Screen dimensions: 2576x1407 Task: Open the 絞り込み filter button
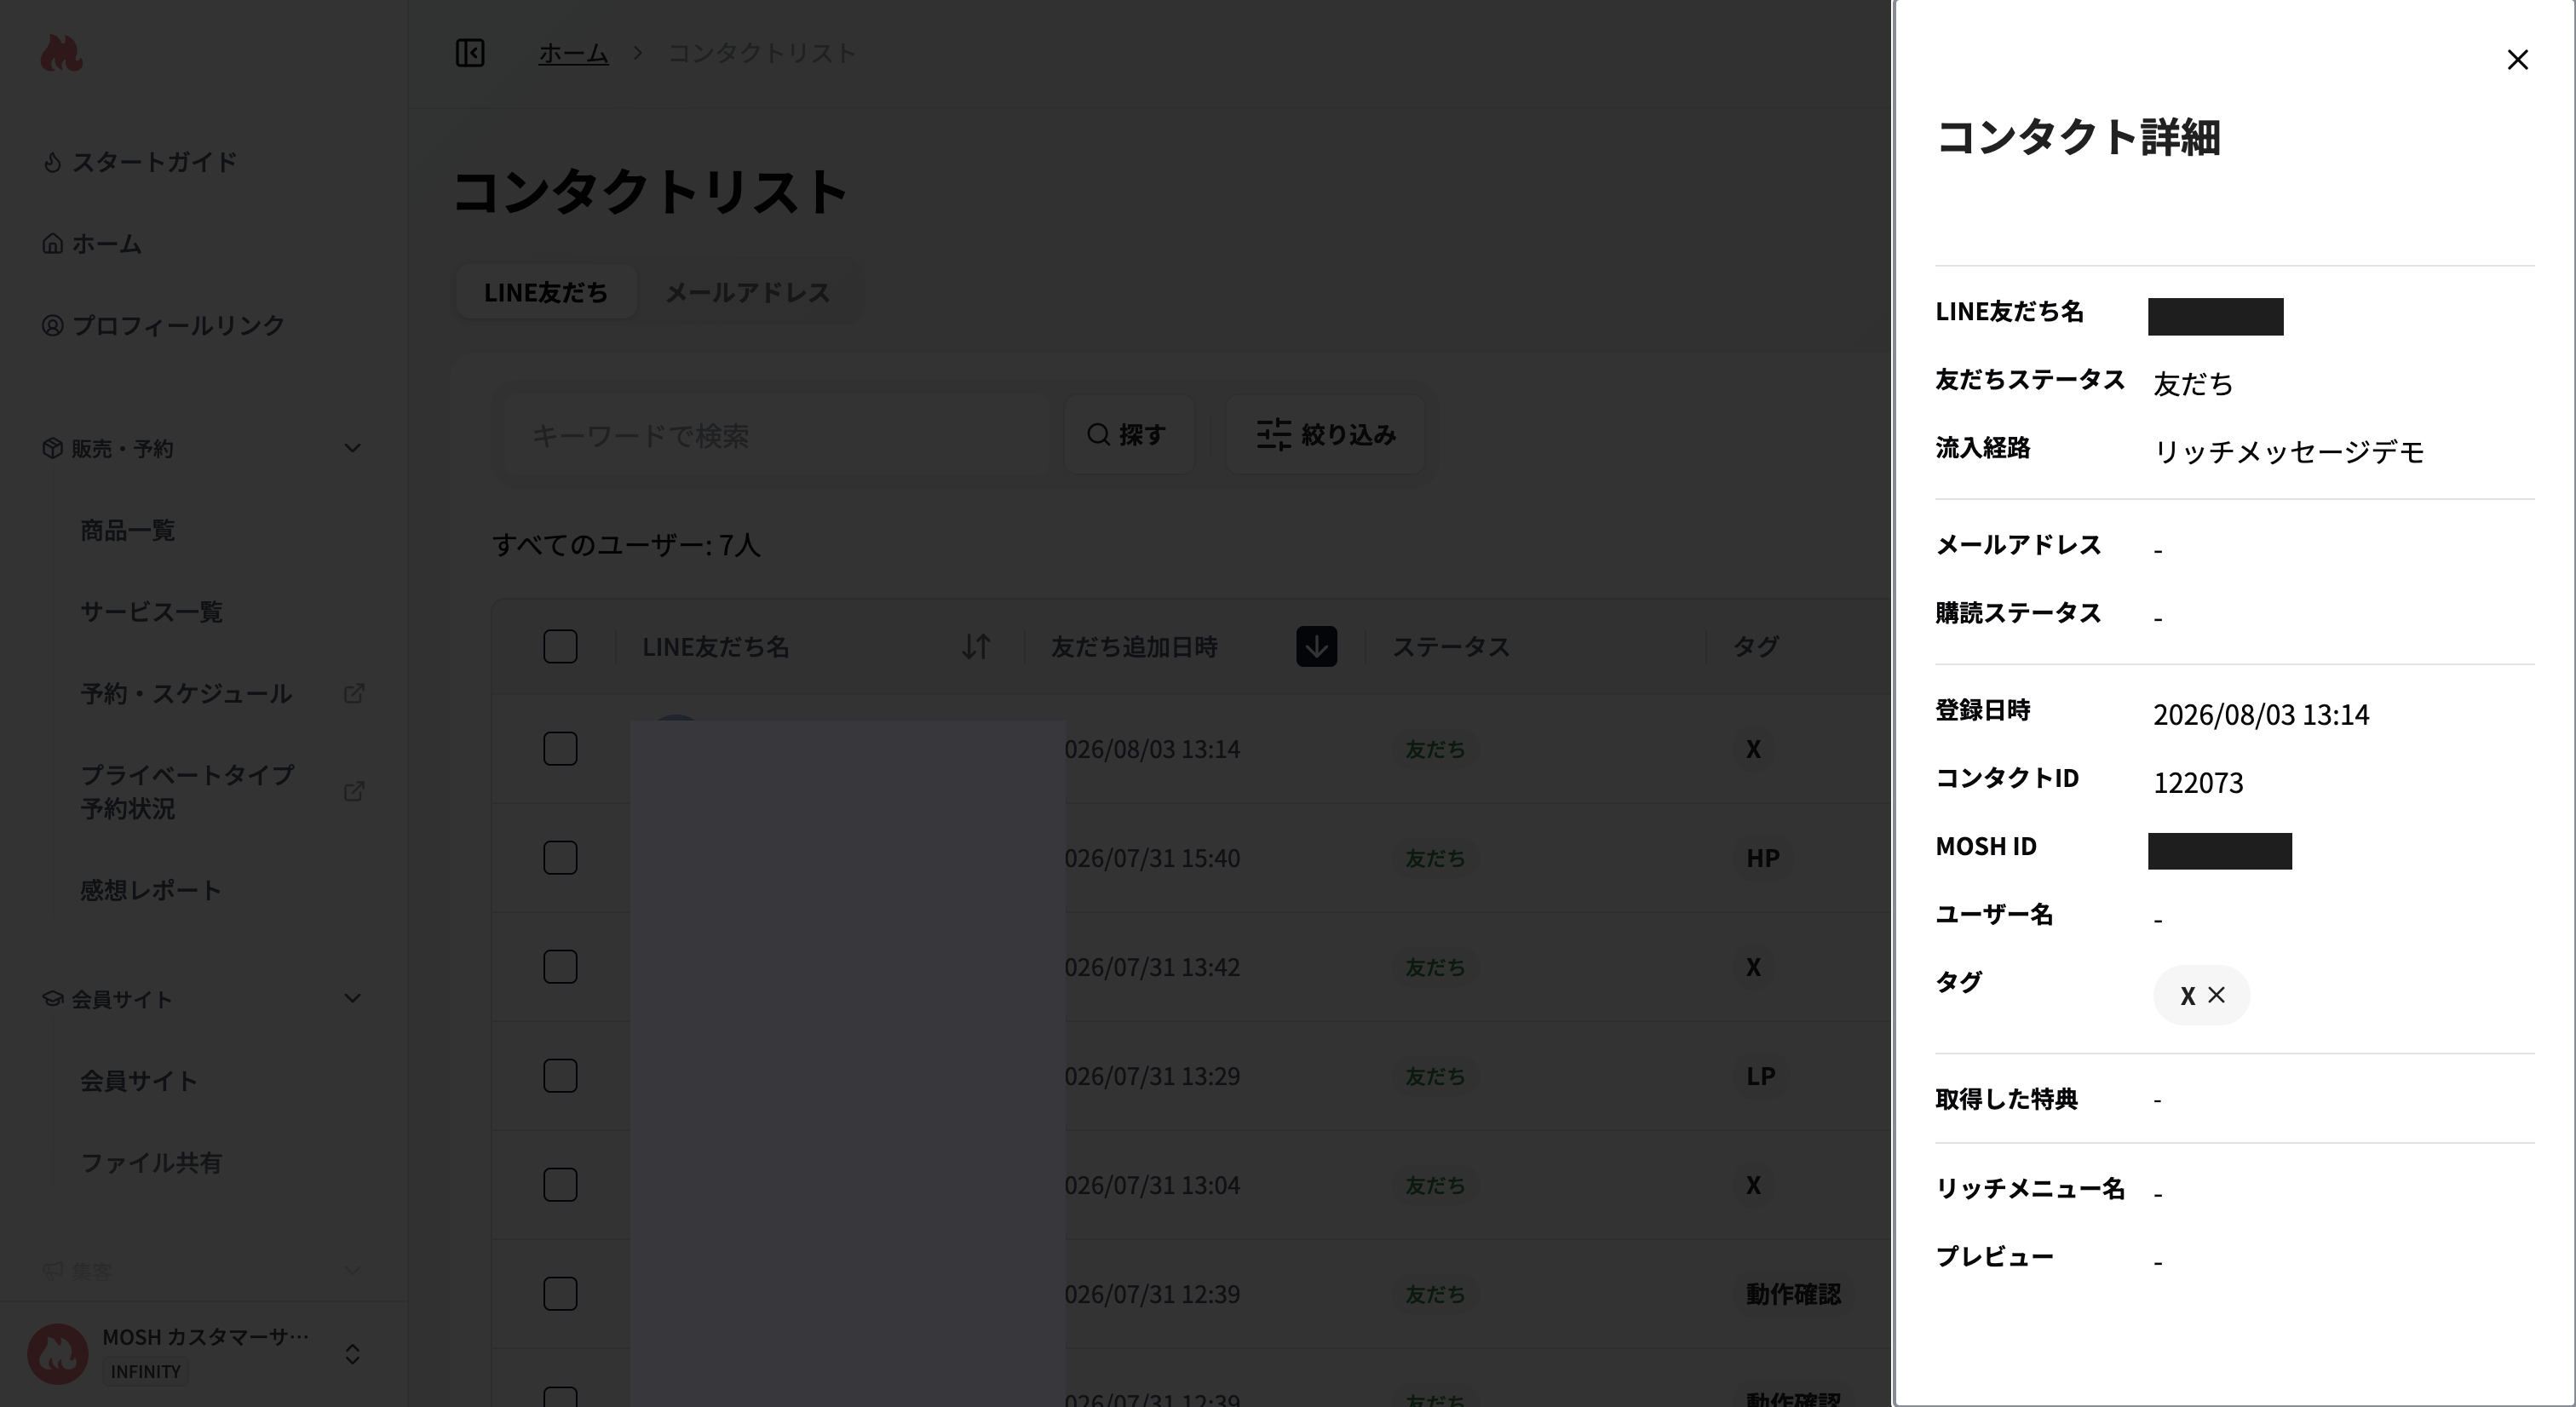click(1325, 435)
